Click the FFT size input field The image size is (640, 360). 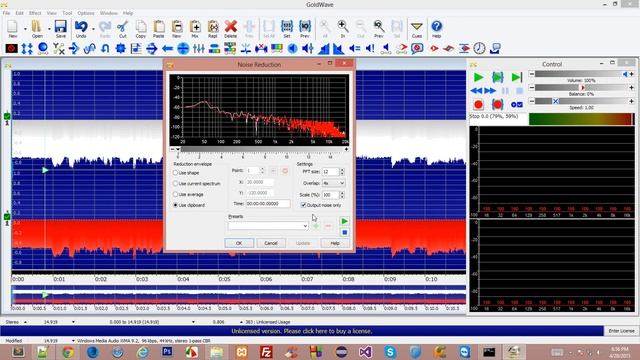click(331, 172)
